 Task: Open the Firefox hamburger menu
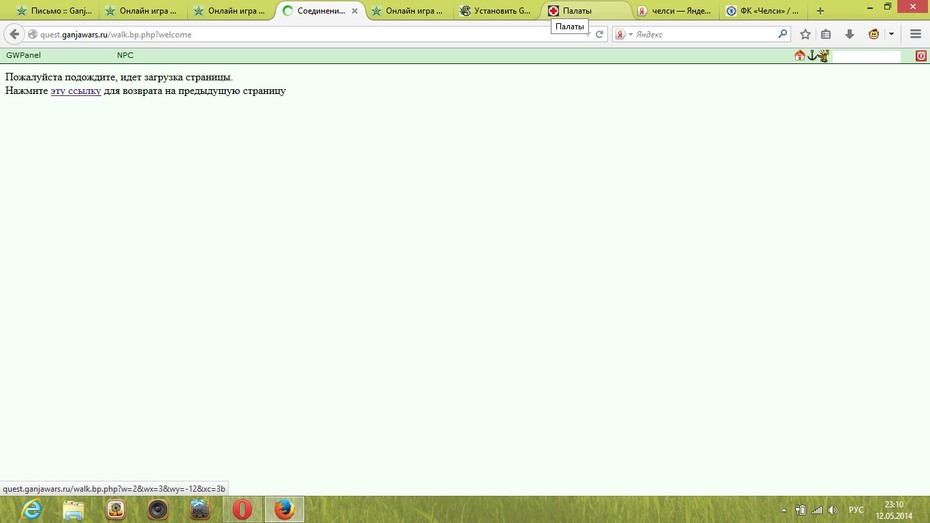point(915,34)
